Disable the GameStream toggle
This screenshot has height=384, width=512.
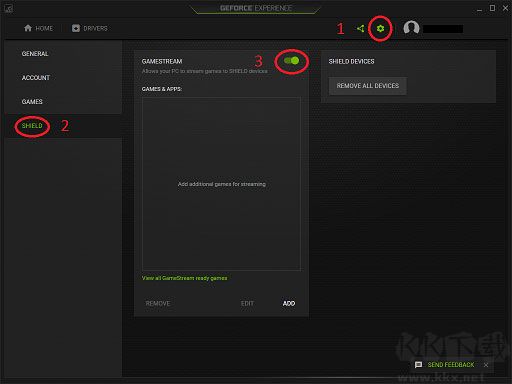(x=292, y=61)
